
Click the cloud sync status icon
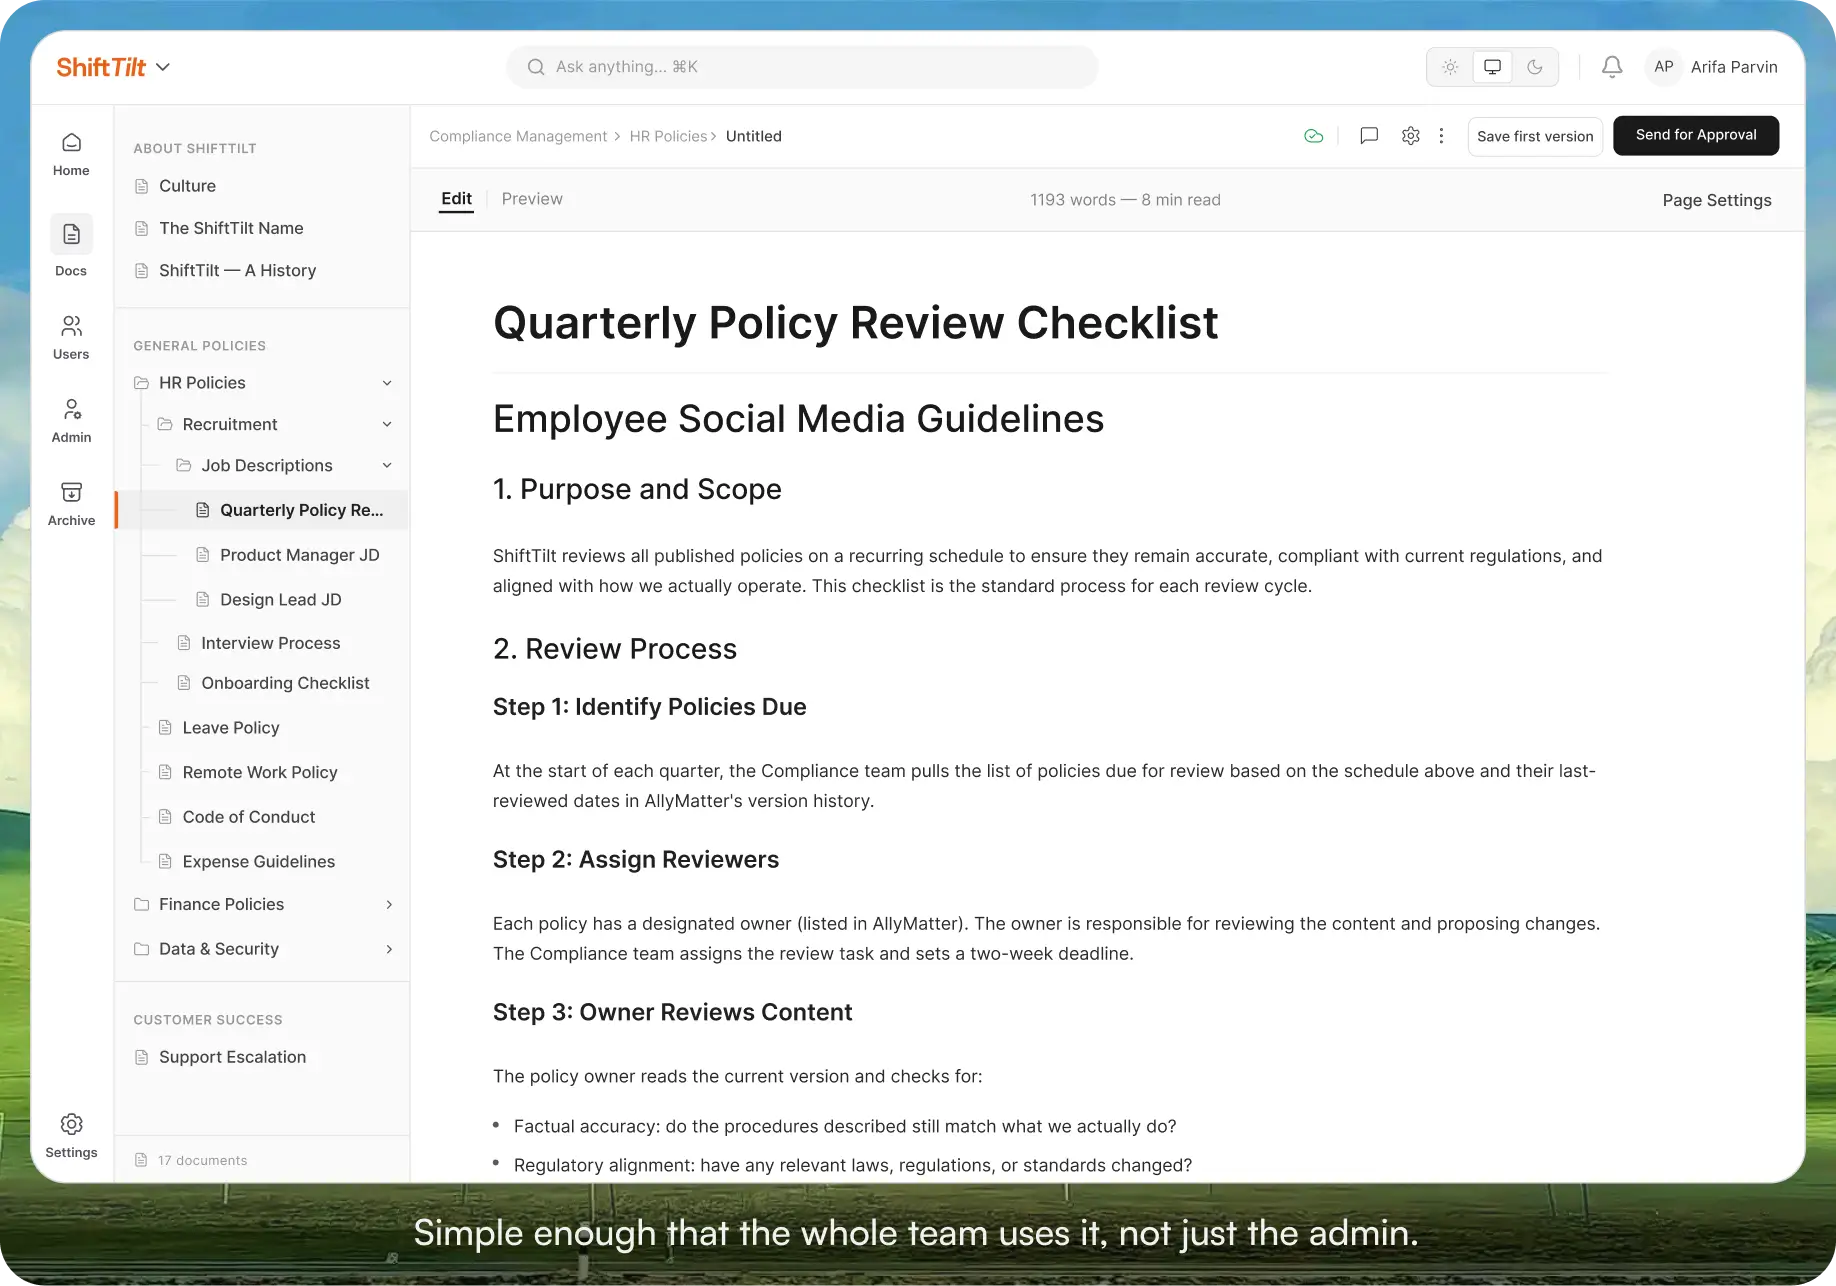(x=1314, y=136)
